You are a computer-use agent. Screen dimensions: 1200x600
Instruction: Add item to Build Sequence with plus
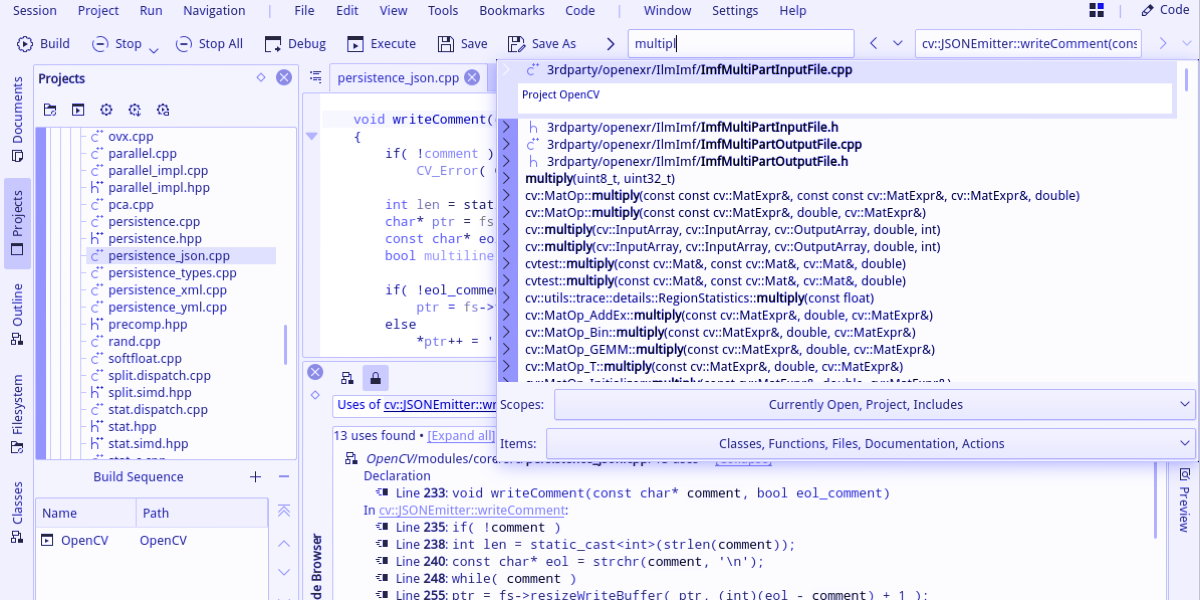(x=255, y=477)
